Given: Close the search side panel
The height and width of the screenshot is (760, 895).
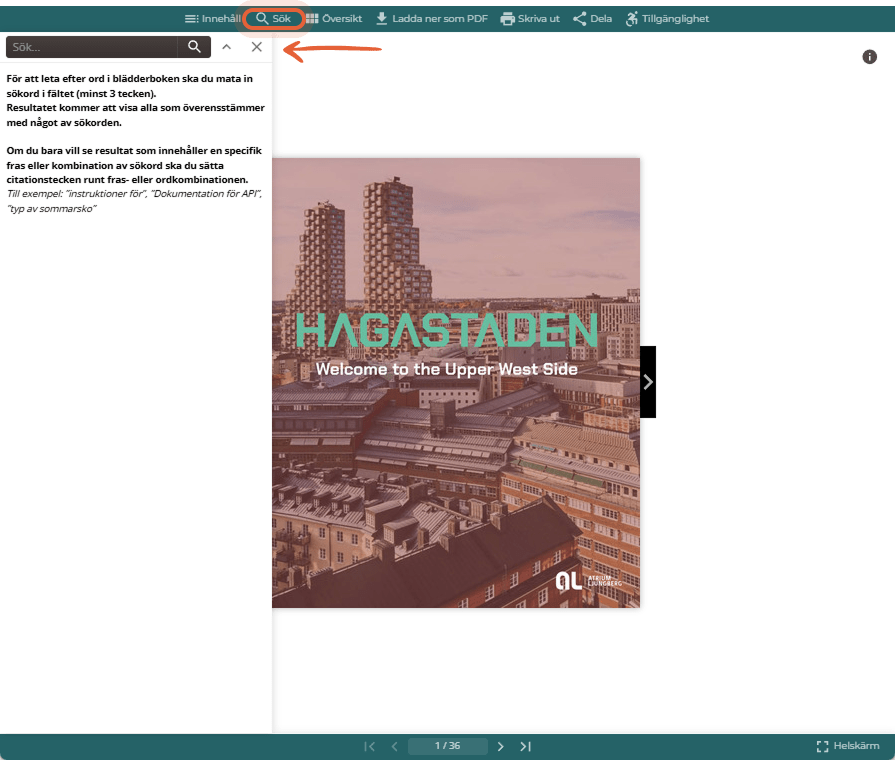Looking at the screenshot, I should (257, 47).
